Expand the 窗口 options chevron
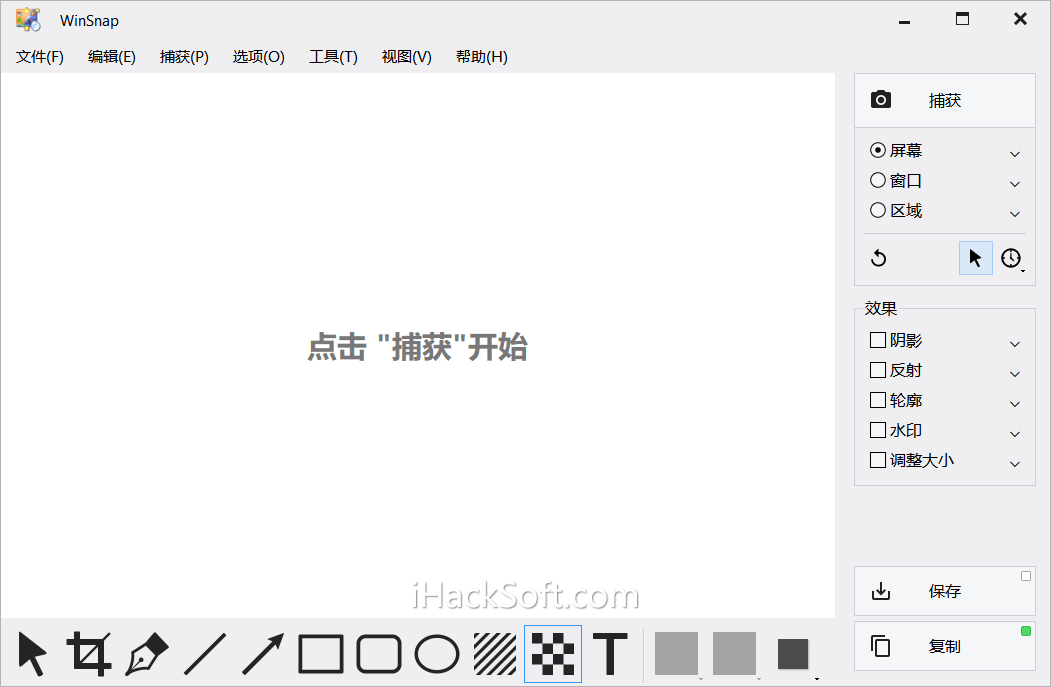 pyautogui.click(x=1015, y=184)
